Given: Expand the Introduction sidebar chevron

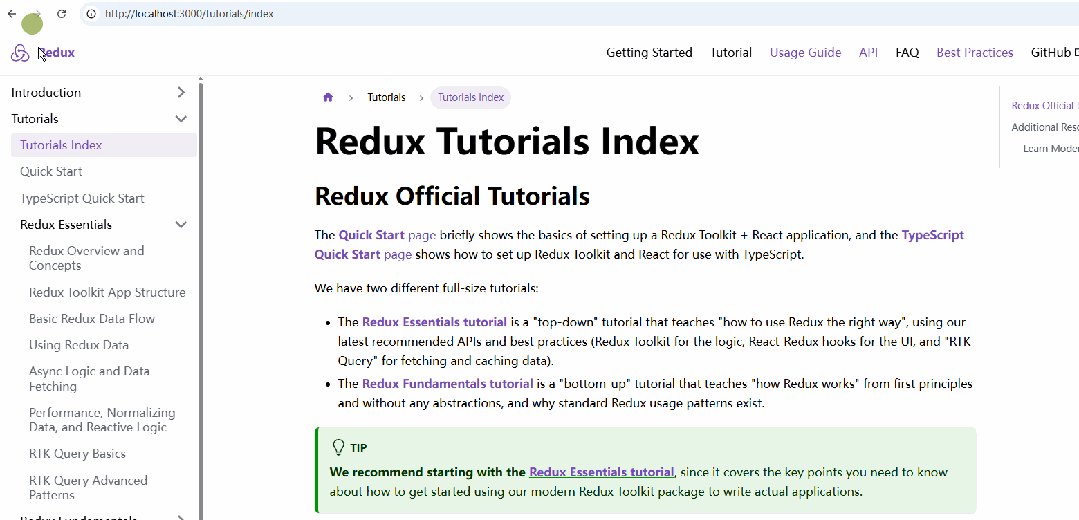Looking at the screenshot, I should pos(181,92).
